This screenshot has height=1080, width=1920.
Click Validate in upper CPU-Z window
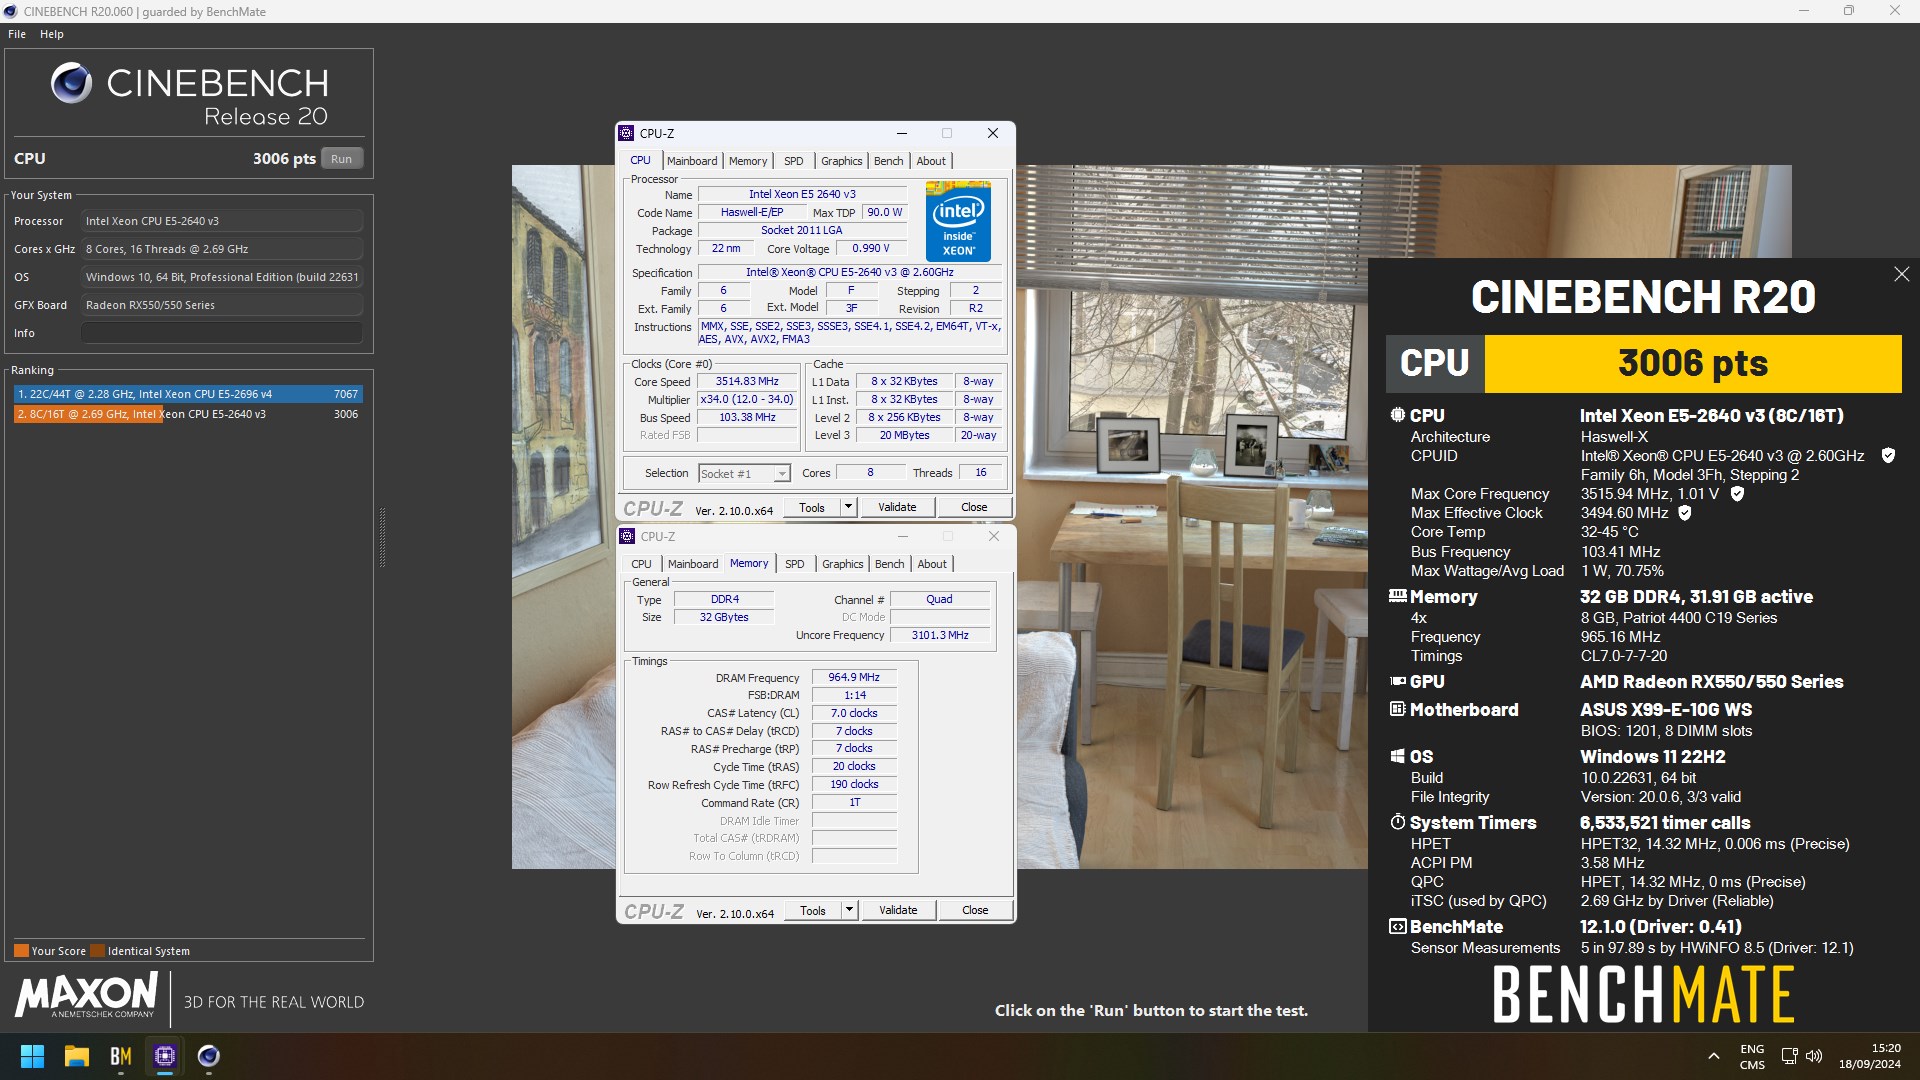897,507
